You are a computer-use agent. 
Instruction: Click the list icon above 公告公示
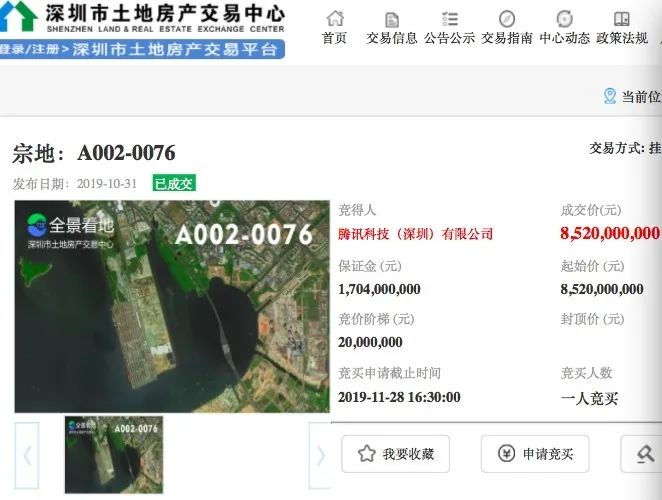(450, 19)
